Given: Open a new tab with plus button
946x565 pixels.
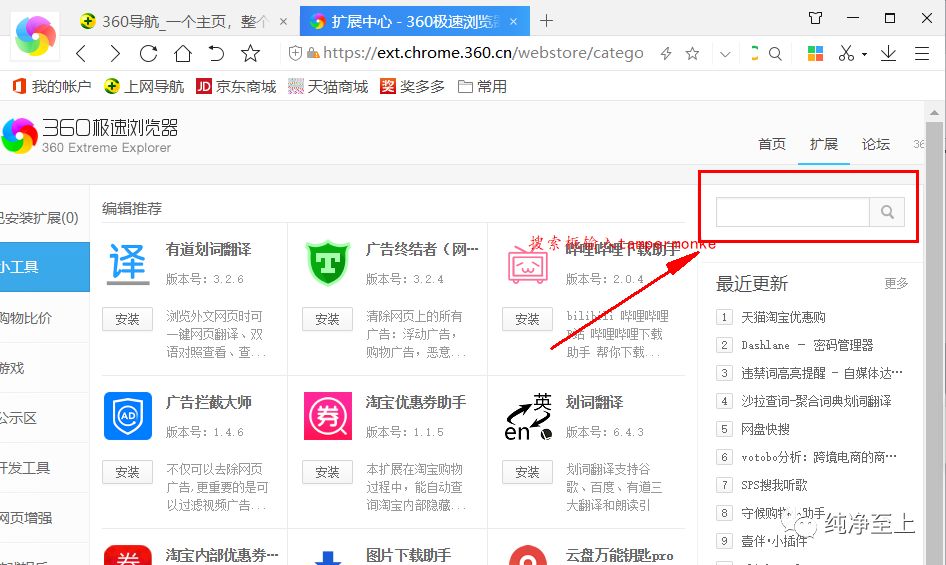Looking at the screenshot, I should [547, 21].
